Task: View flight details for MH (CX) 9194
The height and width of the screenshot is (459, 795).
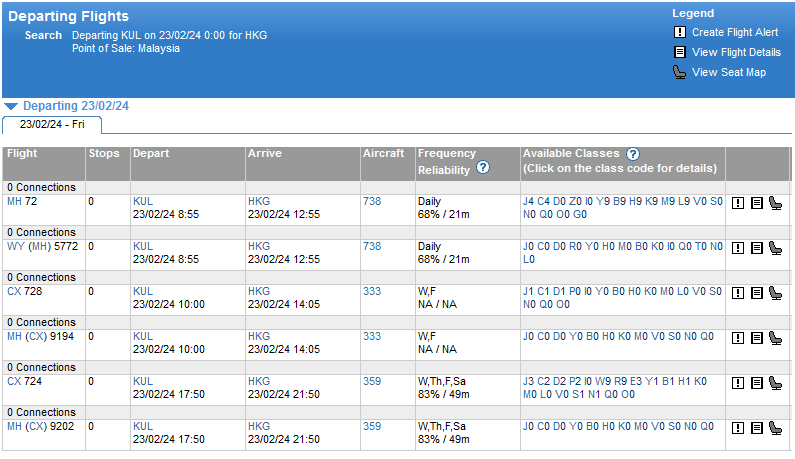Action: coord(757,338)
